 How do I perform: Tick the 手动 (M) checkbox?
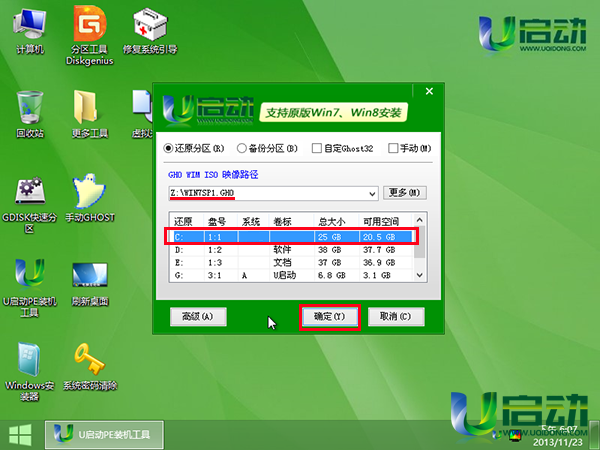click(393, 149)
